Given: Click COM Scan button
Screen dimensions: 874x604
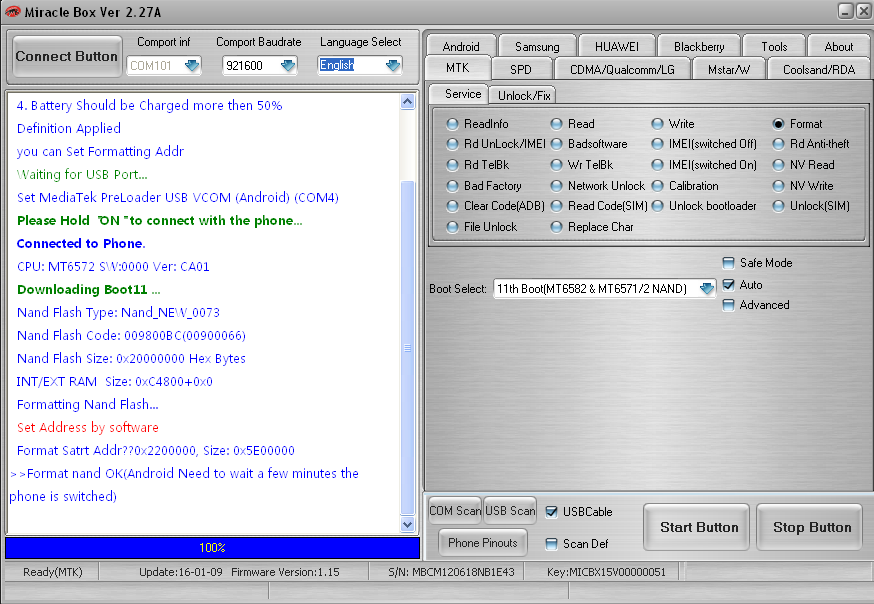Looking at the screenshot, I should (x=455, y=511).
